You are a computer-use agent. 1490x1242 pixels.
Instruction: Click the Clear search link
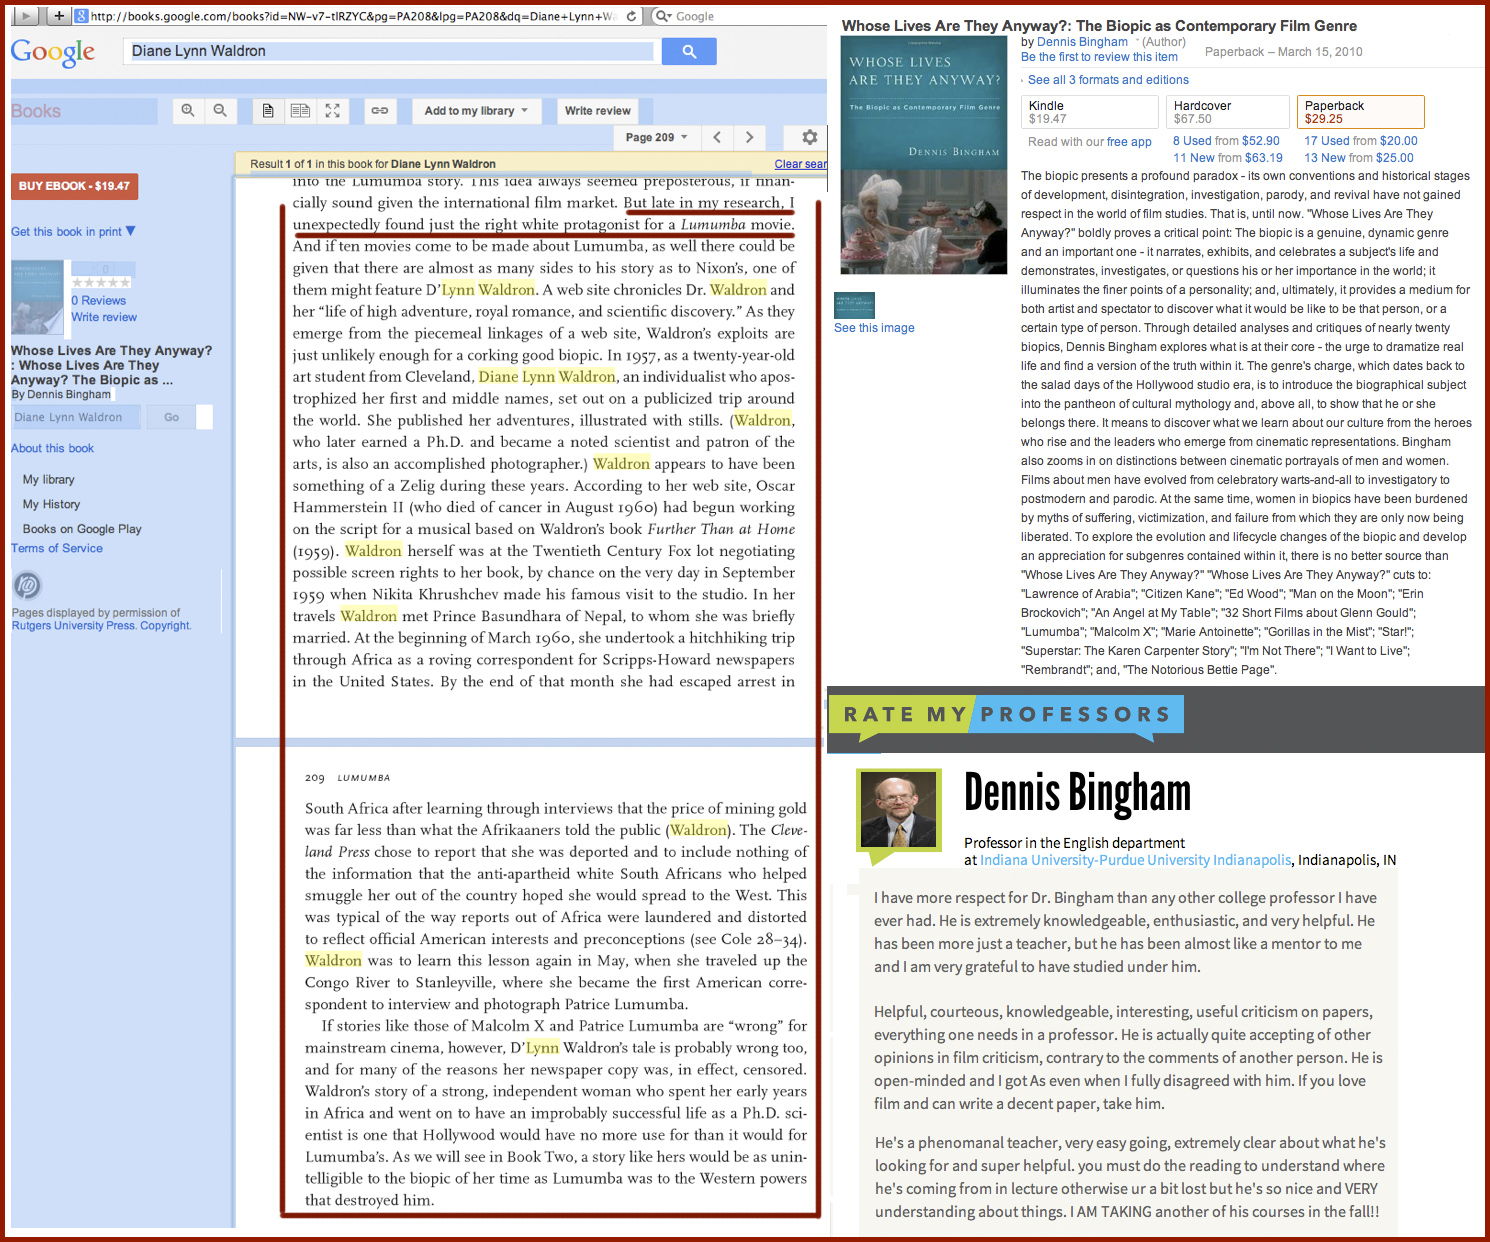pos(800,164)
